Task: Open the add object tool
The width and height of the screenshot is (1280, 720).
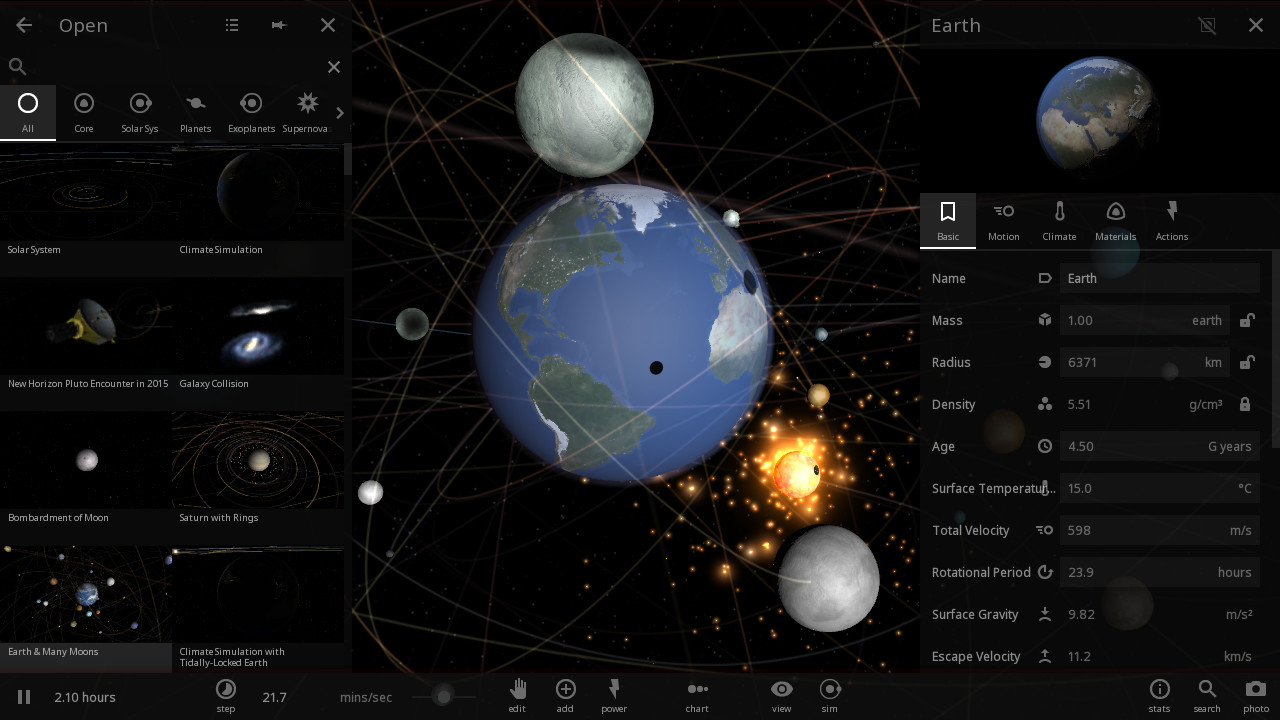Action: [x=565, y=695]
